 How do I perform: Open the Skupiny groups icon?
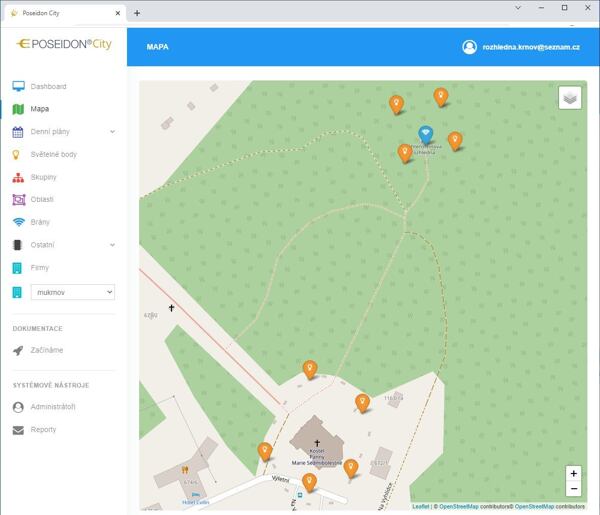(18, 177)
